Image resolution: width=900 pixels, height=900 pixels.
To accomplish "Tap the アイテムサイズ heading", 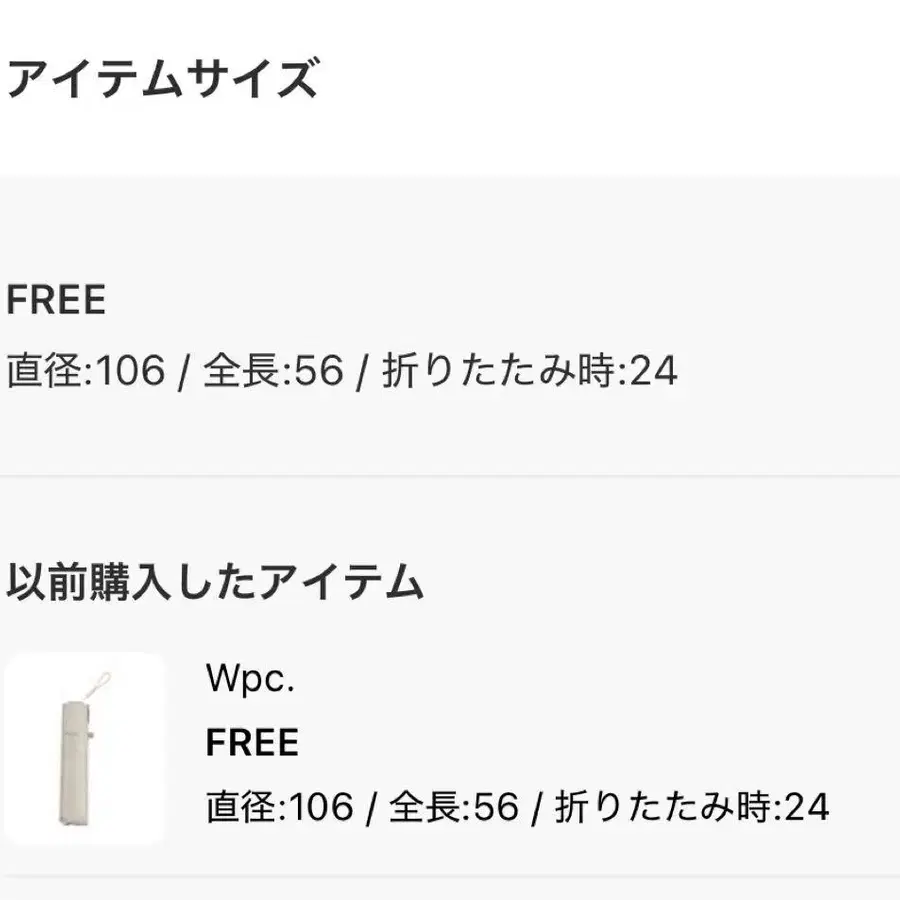I will [162, 78].
